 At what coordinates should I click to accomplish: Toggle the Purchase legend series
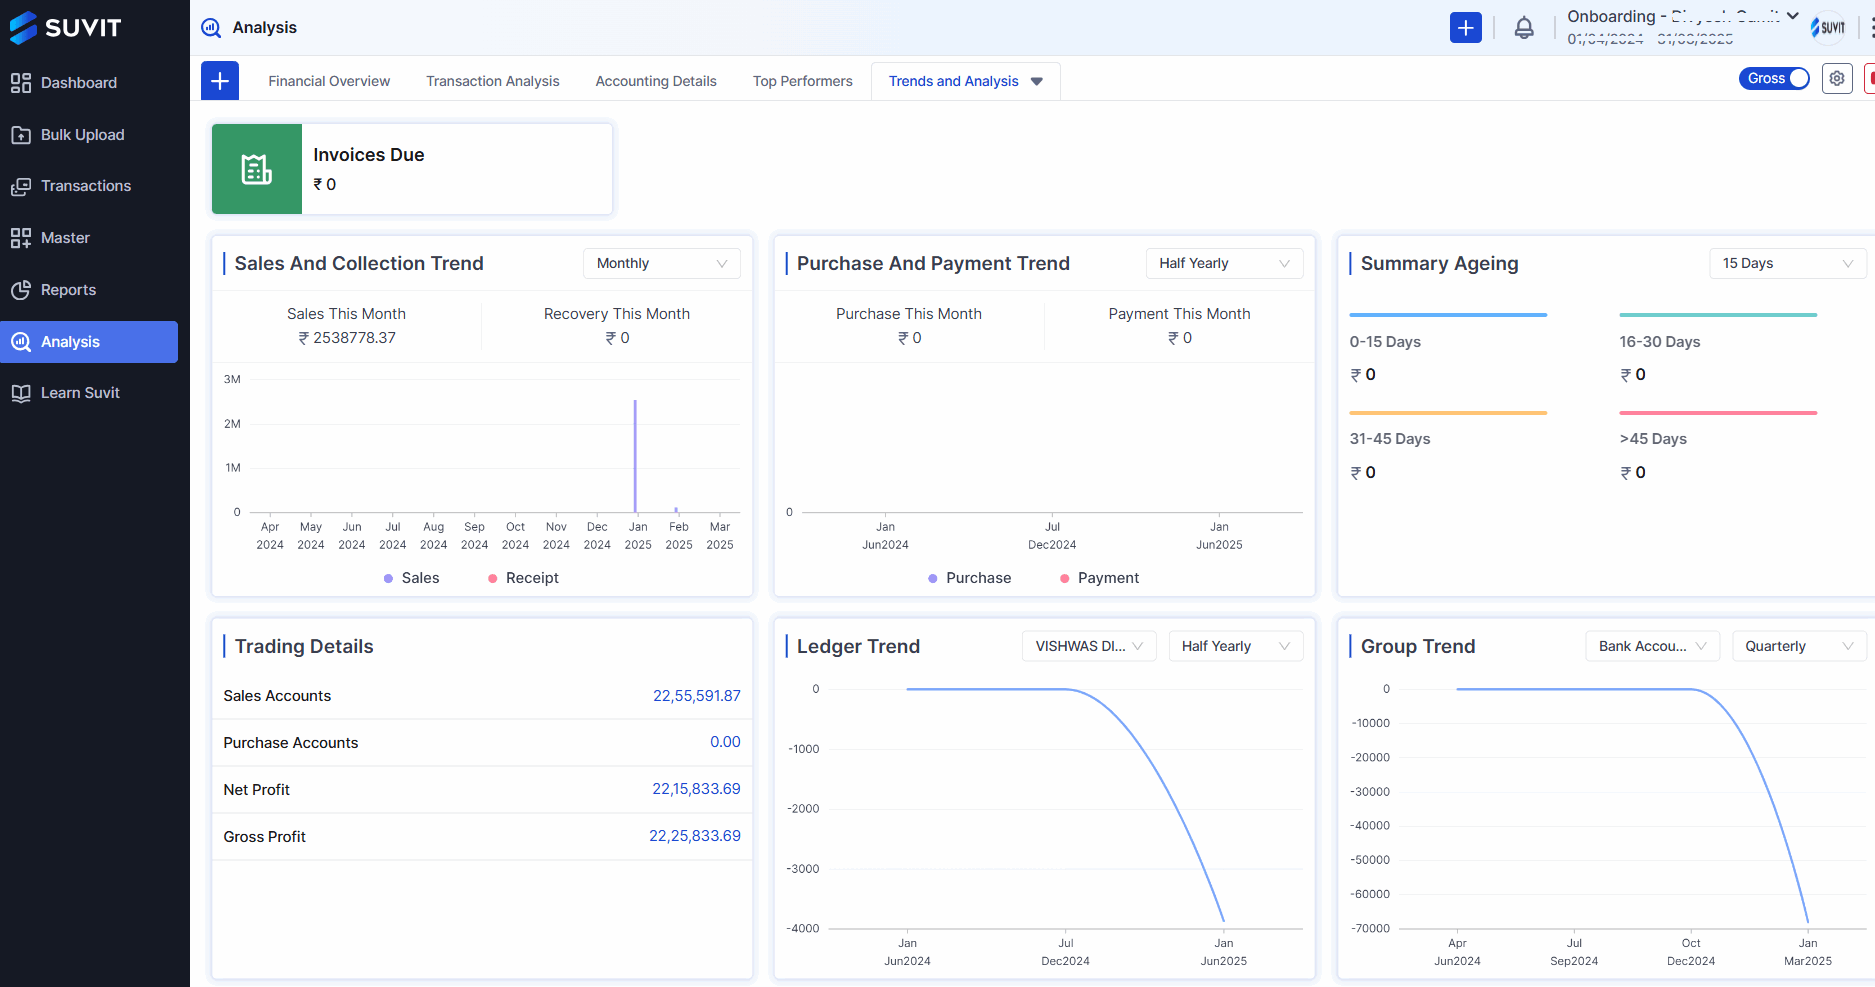(x=969, y=578)
